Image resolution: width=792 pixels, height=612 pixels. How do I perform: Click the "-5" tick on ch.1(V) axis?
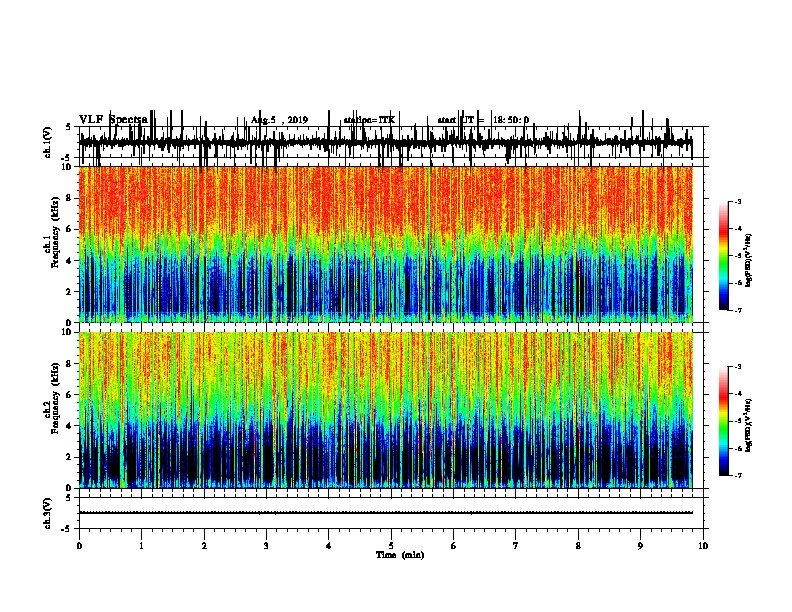click(x=67, y=158)
